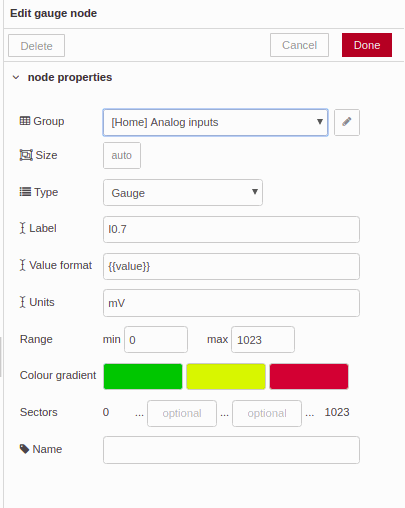Image resolution: width=405 pixels, height=508 pixels.
Task: Edit group with the pencil icon
Action: pyautogui.click(x=347, y=122)
